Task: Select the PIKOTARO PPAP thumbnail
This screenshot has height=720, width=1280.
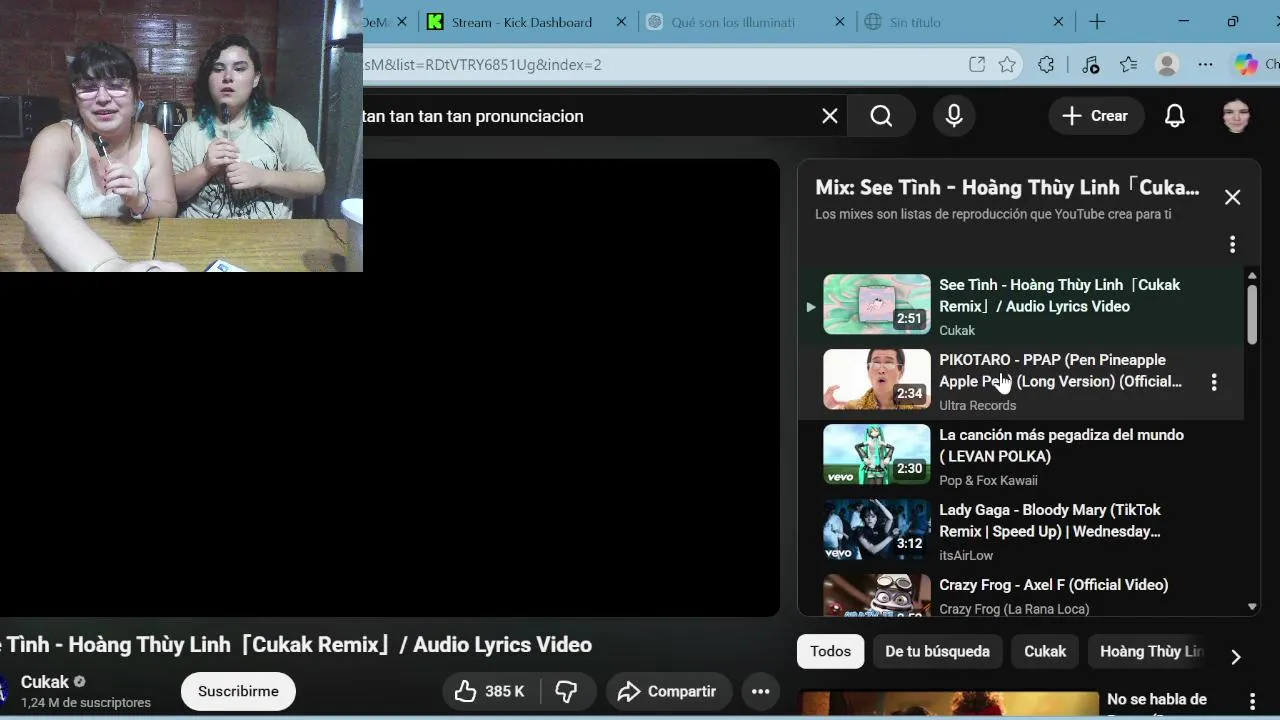Action: click(877, 379)
